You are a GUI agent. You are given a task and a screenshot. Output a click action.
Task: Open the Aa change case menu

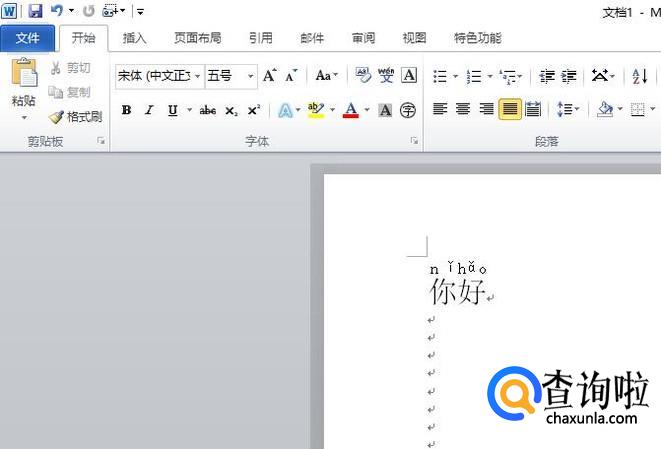pos(327,75)
